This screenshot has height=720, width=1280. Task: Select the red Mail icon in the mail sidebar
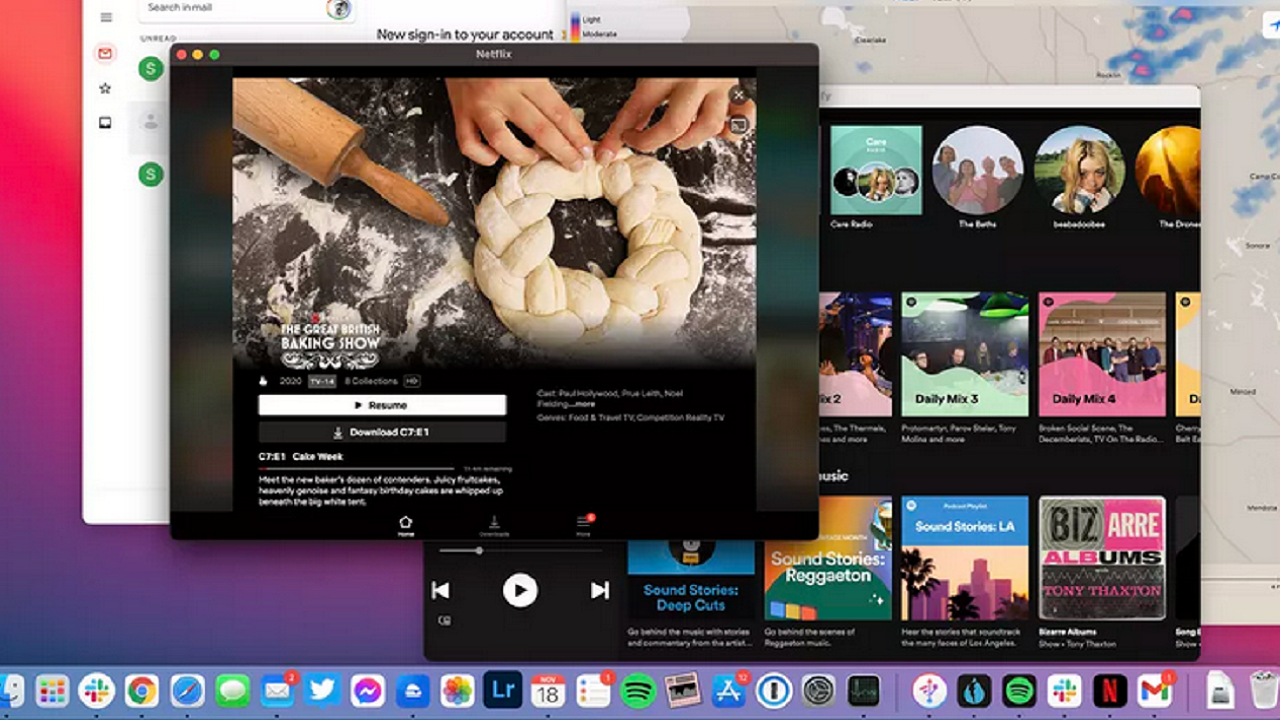(x=105, y=54)
